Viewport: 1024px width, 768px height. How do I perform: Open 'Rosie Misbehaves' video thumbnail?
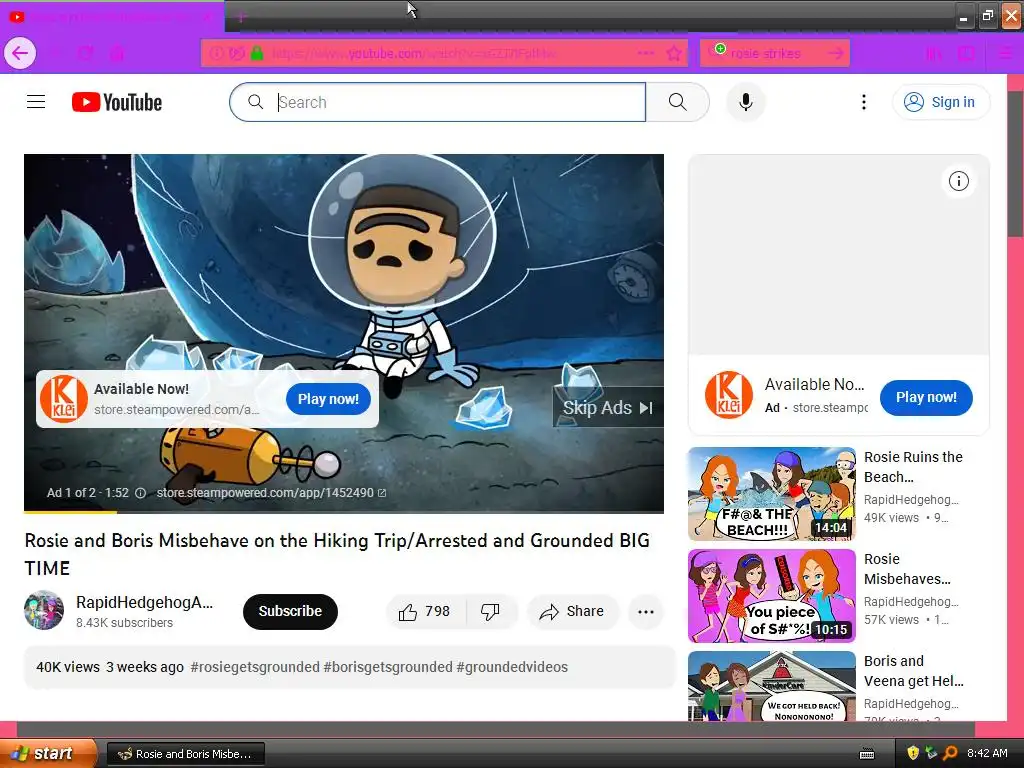(x=771, y=596)
